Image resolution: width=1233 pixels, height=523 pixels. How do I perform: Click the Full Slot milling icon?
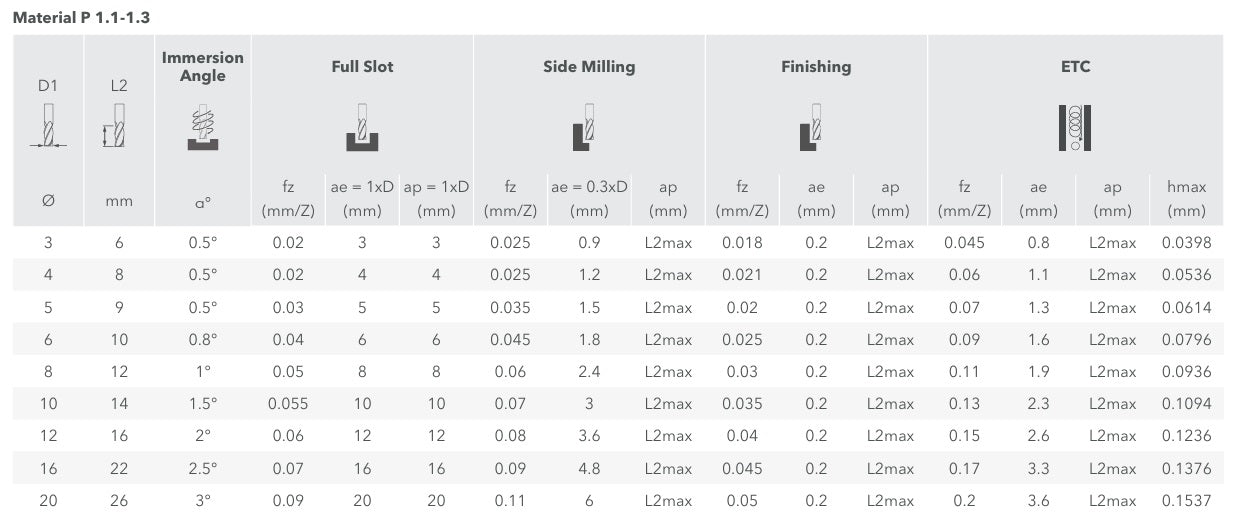[362, 127]
